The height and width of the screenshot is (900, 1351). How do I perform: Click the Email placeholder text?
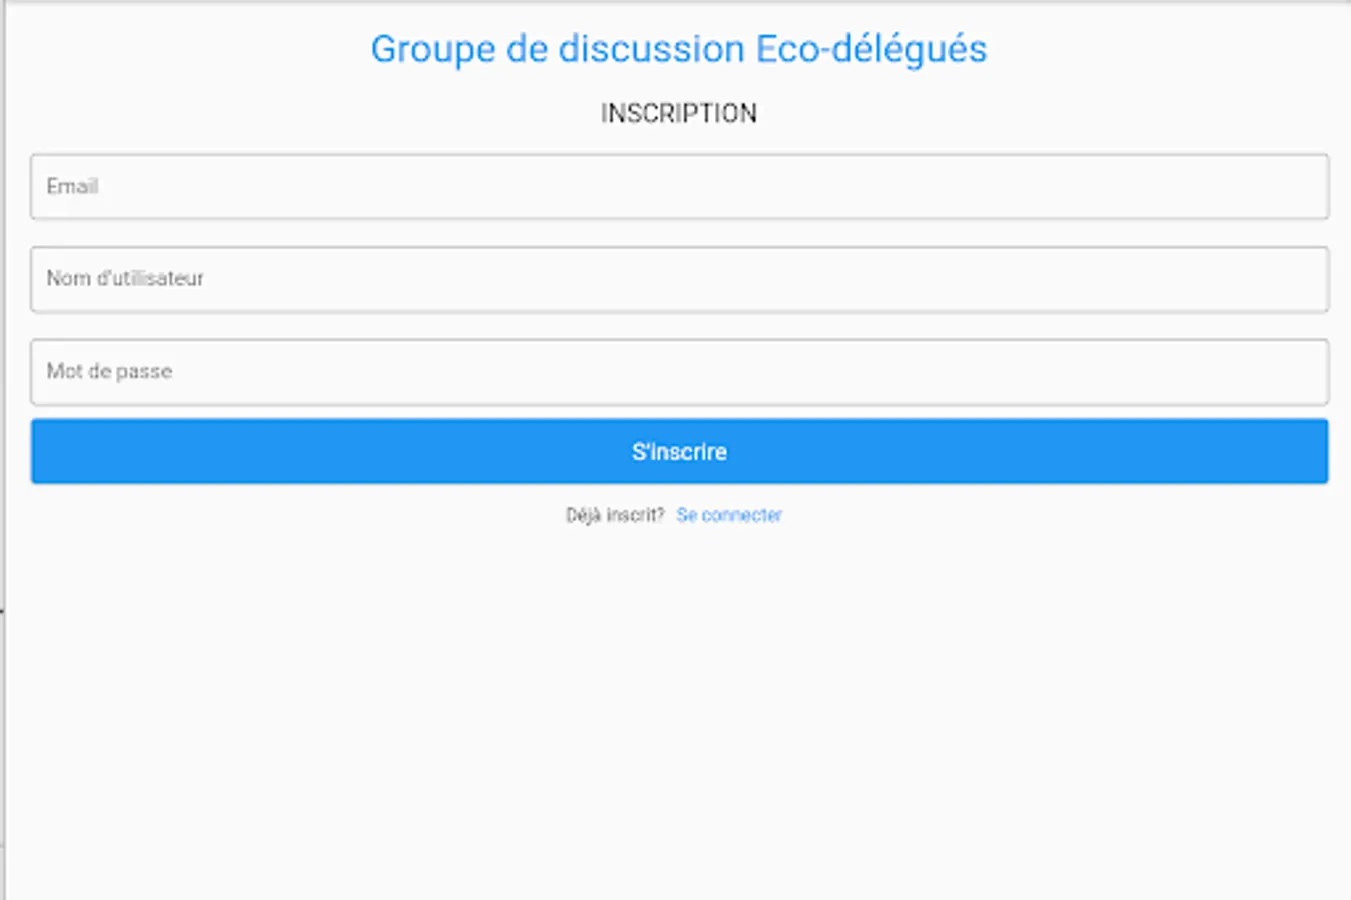pos(72,187)
